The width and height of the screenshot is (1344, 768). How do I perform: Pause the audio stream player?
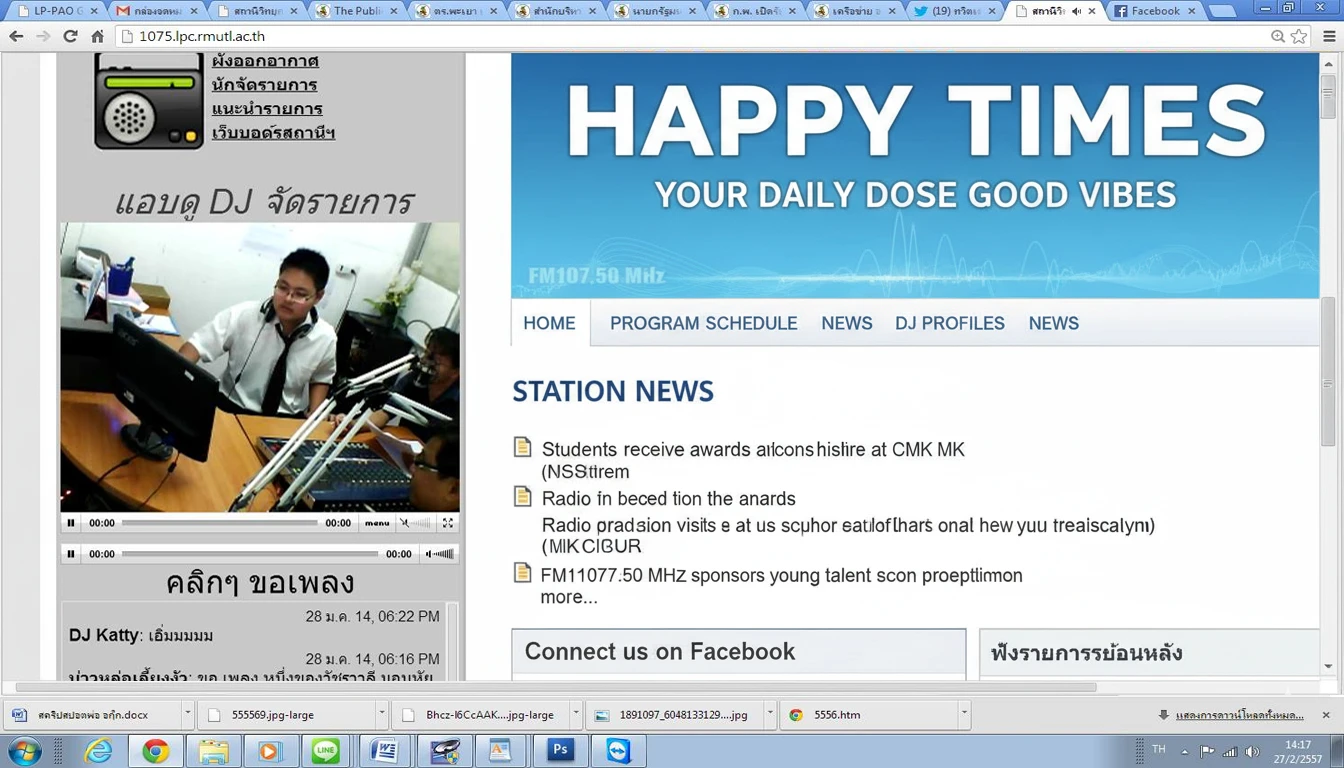pos(71,554)
